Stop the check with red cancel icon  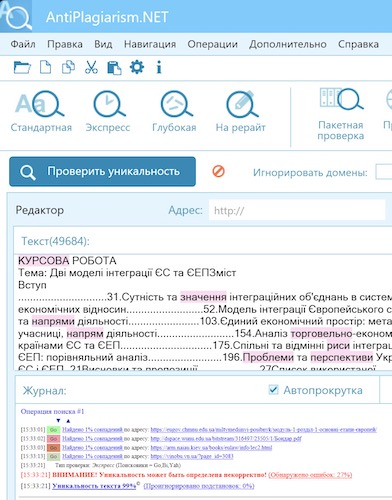[x=218, y=171]
